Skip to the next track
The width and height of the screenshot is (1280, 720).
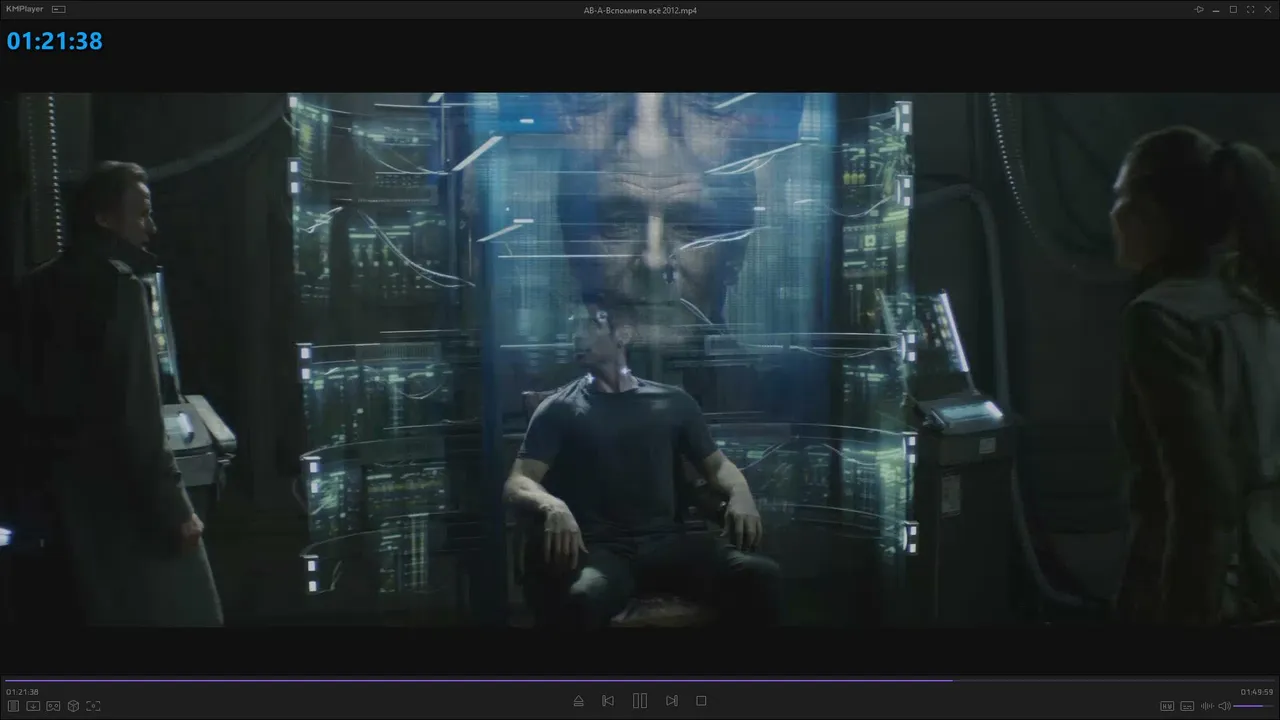tap(672, 701)
